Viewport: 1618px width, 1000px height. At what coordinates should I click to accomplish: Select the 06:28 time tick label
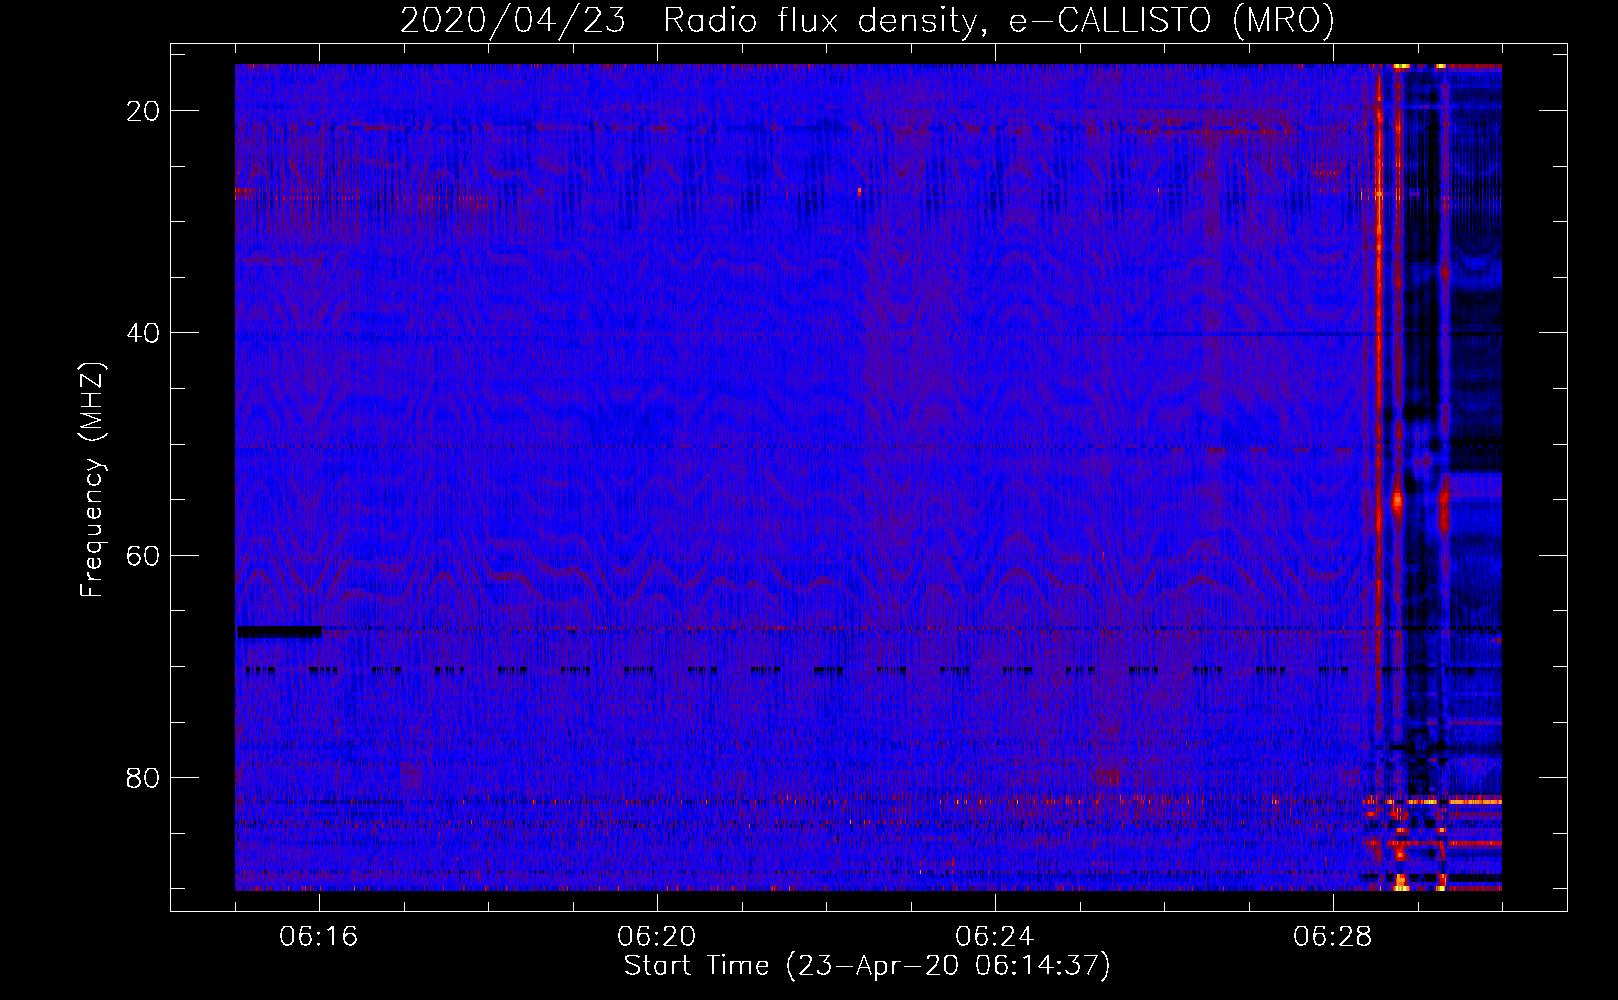pyautogui.click(x=1333, y=937)
